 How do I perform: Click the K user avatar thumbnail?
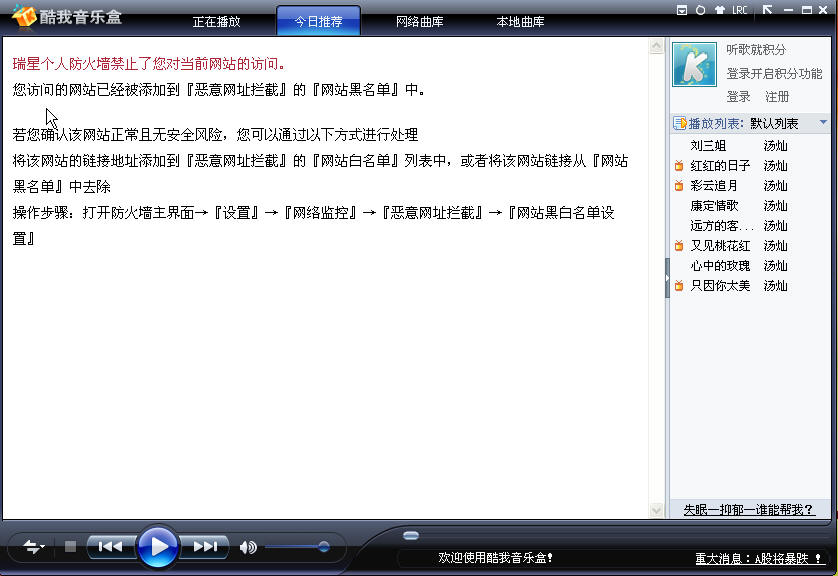[694, 64]
